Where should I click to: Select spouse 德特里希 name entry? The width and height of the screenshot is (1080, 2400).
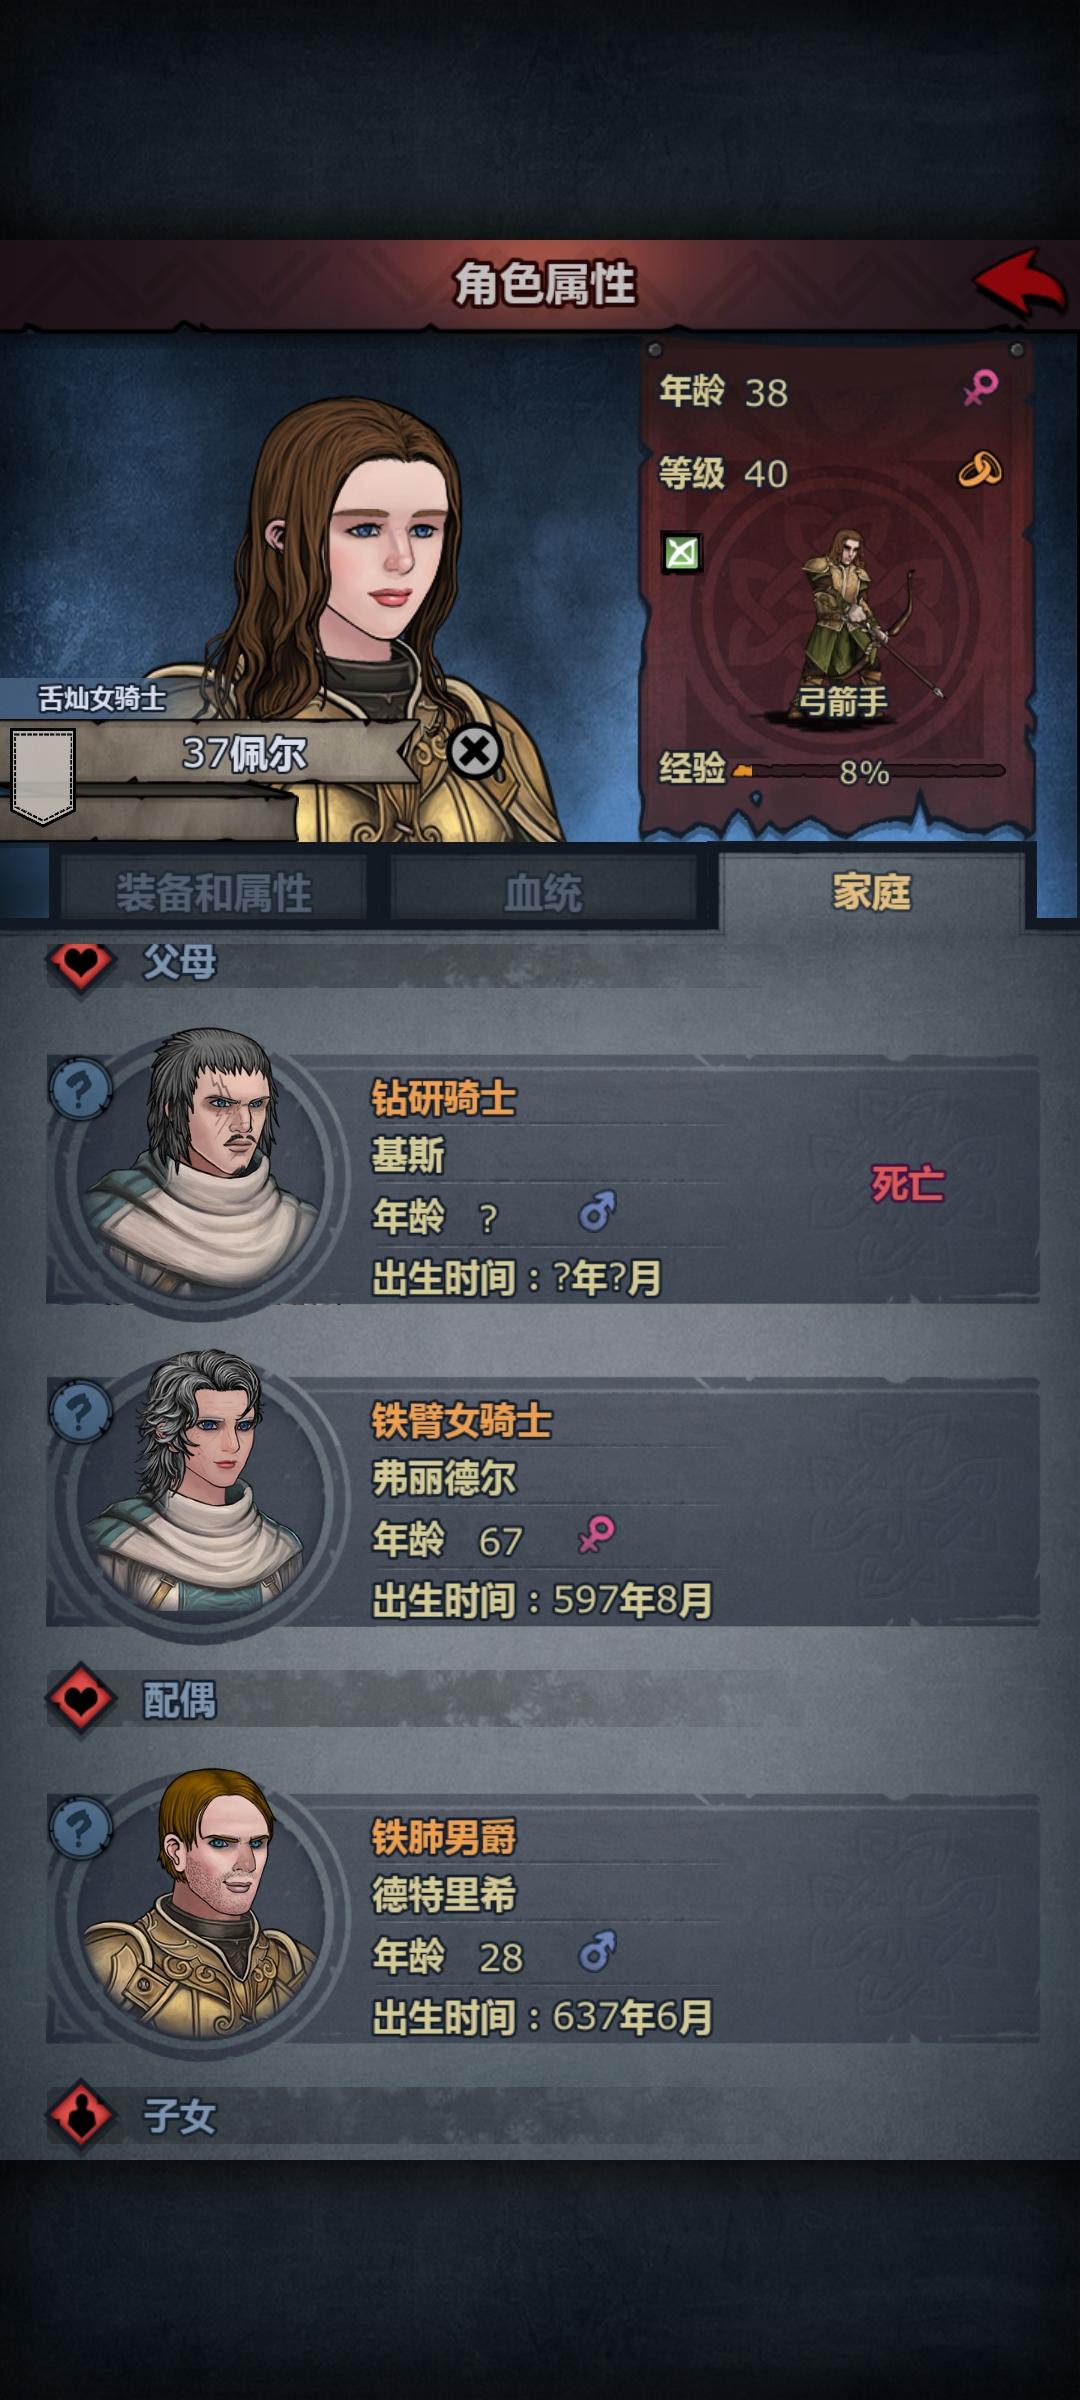[x=443, y=1894]
